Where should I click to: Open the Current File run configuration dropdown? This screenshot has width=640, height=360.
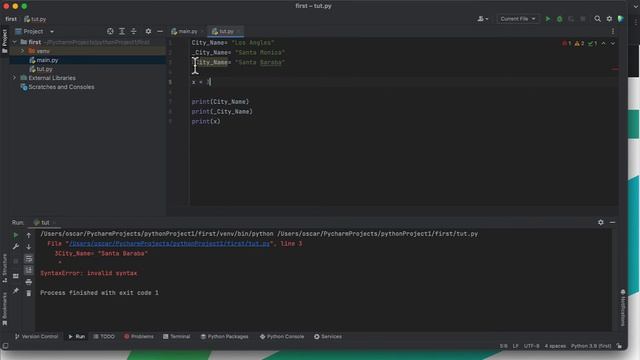click(x=518, y=19)
